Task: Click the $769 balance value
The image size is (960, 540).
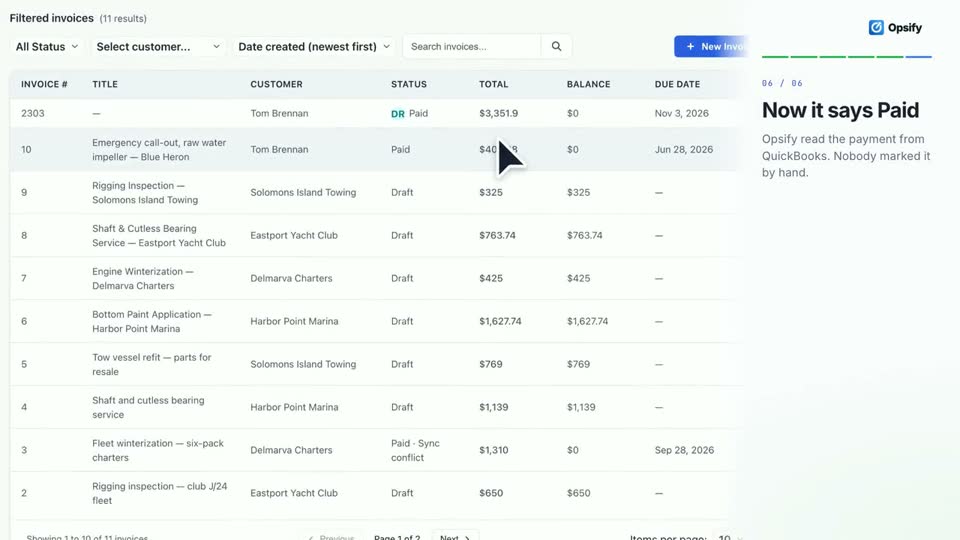Action: [578, 364]
